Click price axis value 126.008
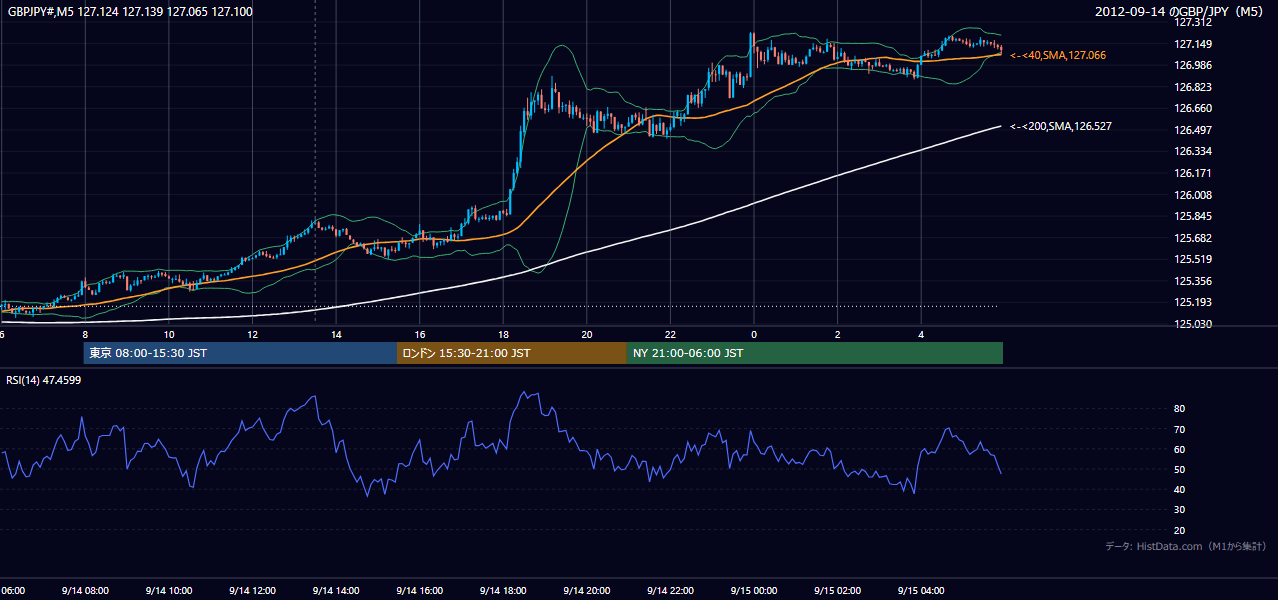Screen dimensions: 1278x600 (x=1193, y=195)
